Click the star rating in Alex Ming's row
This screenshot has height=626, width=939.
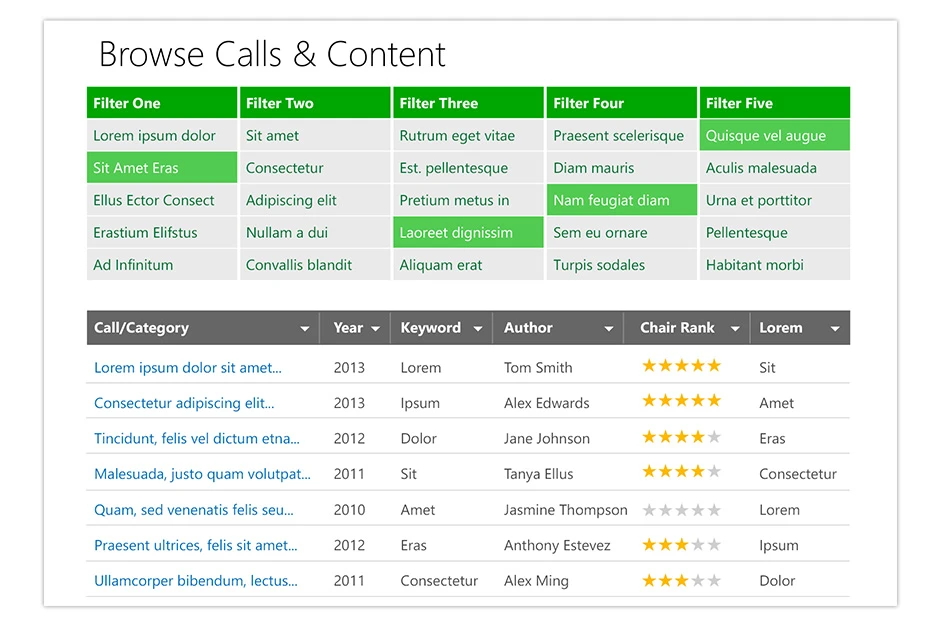click(681, 581)
